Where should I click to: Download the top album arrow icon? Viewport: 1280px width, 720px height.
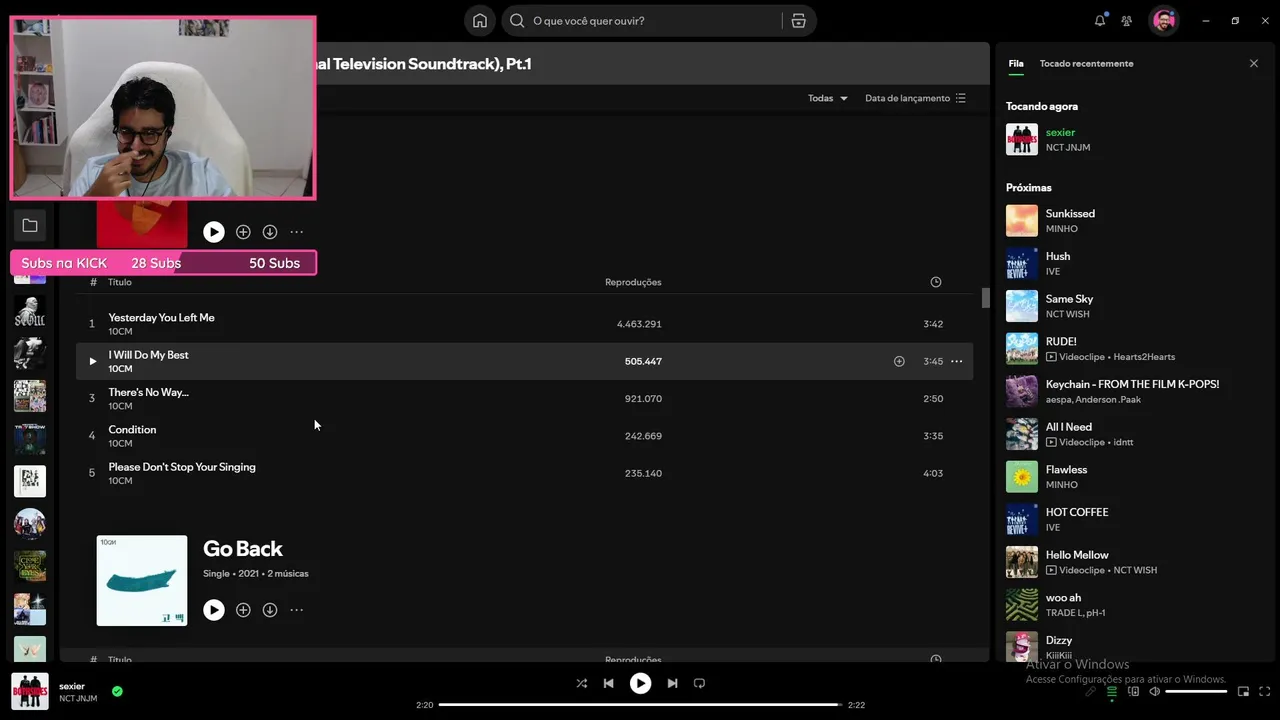coord(270,232)
